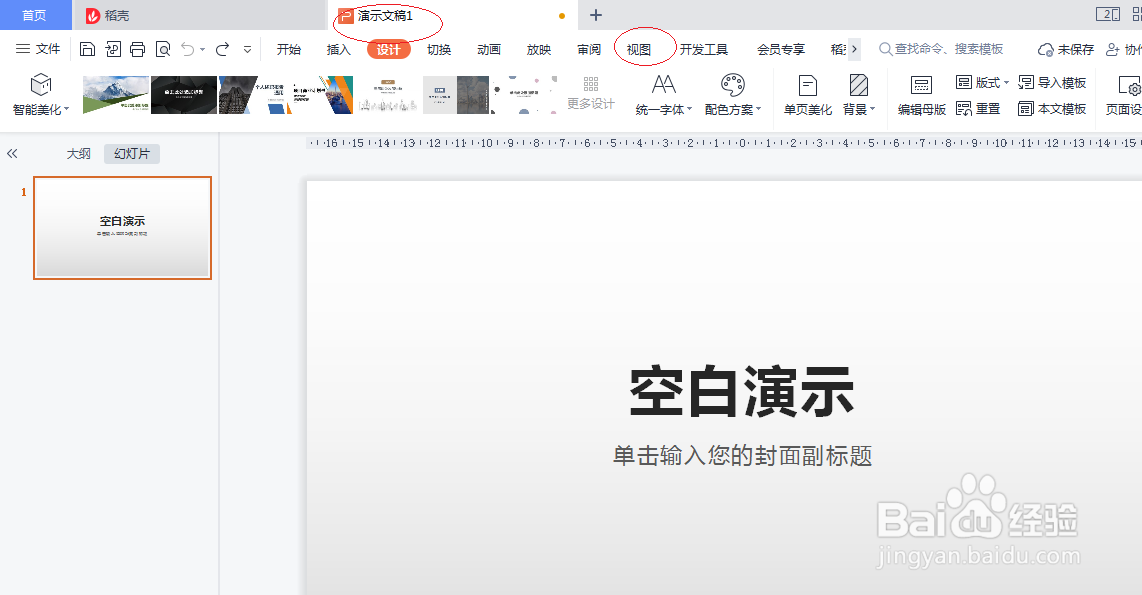
Task: Open the 智能美化 smart beautify tool
Action: [x=40, y=95]
